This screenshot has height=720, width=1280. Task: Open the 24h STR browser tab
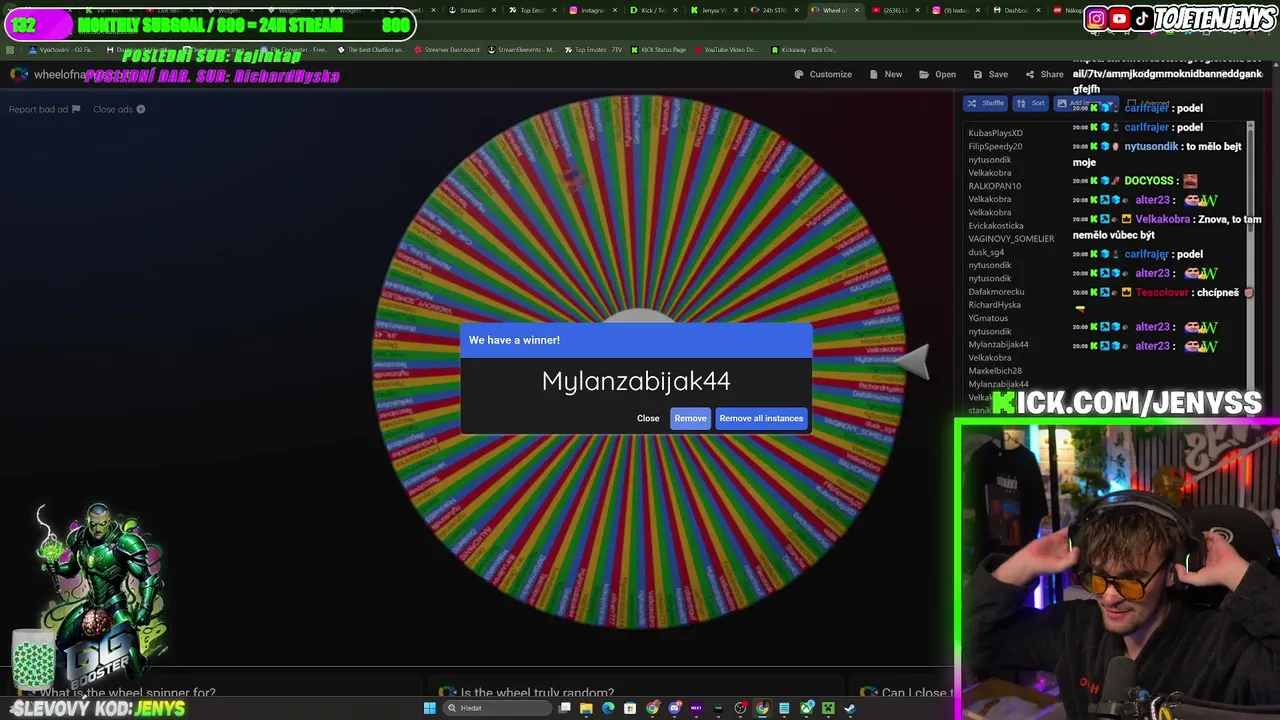[x=774, y=10]
